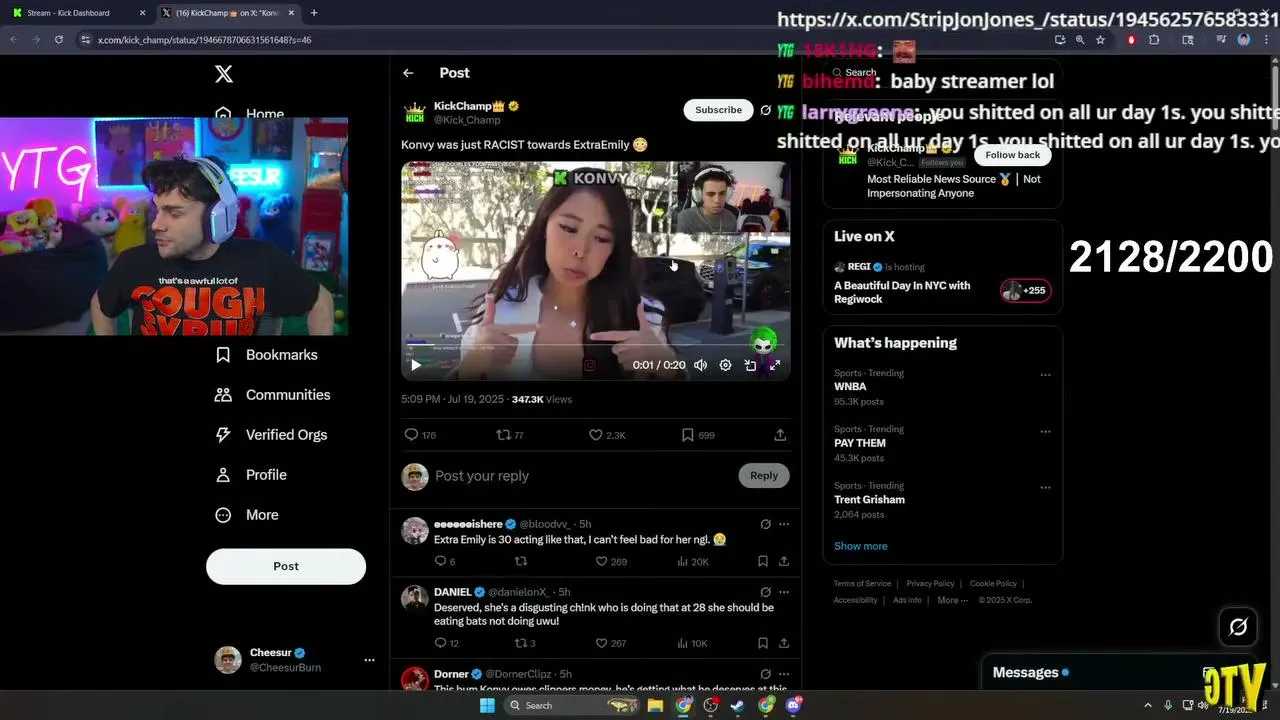Bookmark the bloodvv_ reply

pos(762,562)
